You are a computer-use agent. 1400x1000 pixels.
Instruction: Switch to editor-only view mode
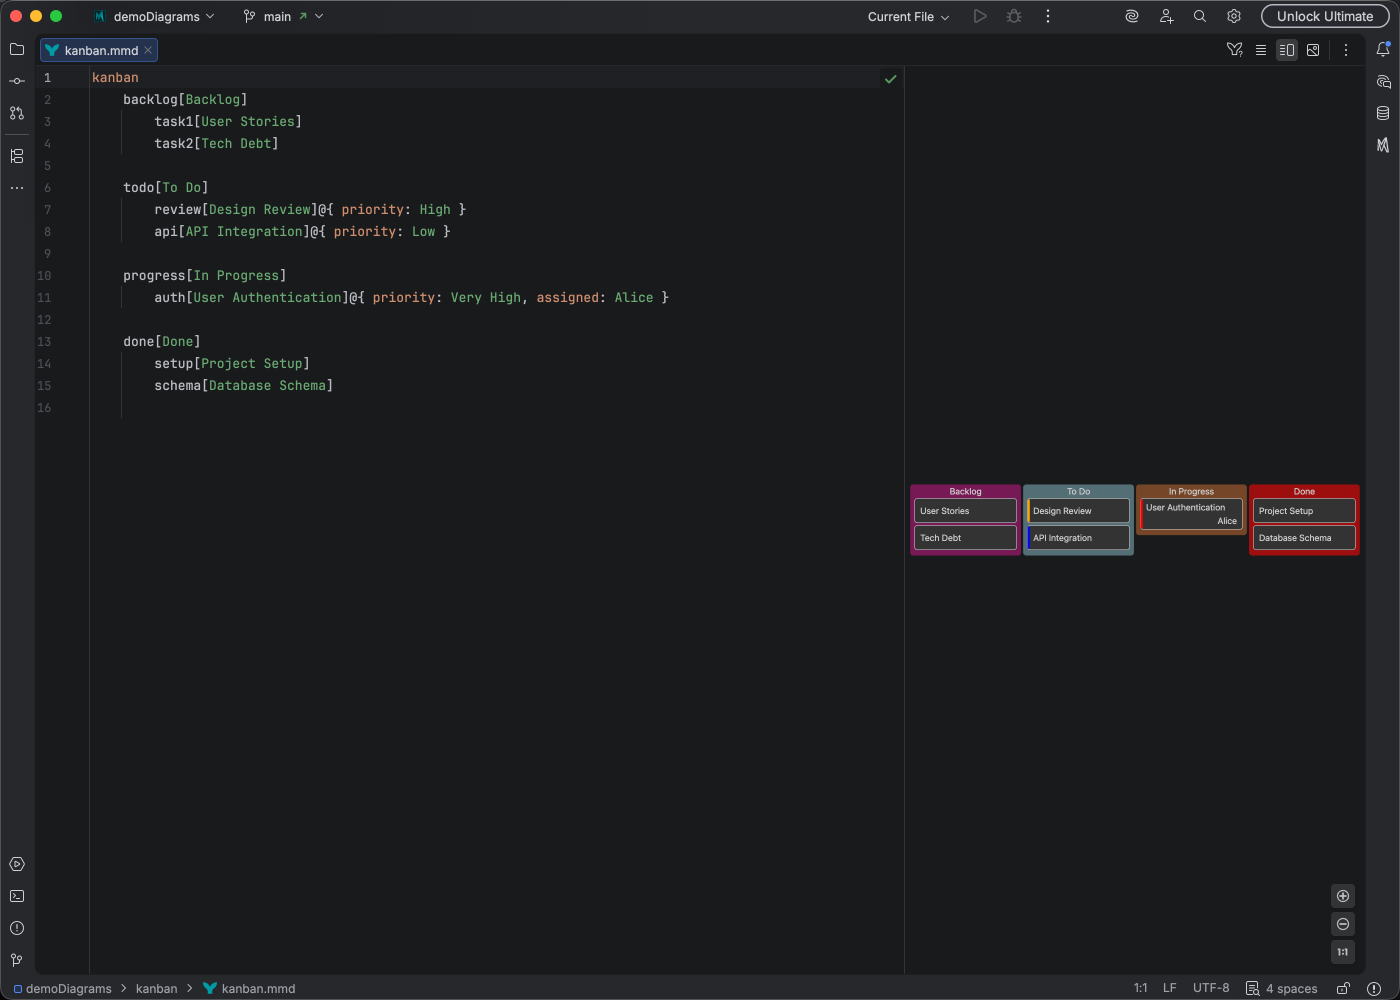point(1261,49)
